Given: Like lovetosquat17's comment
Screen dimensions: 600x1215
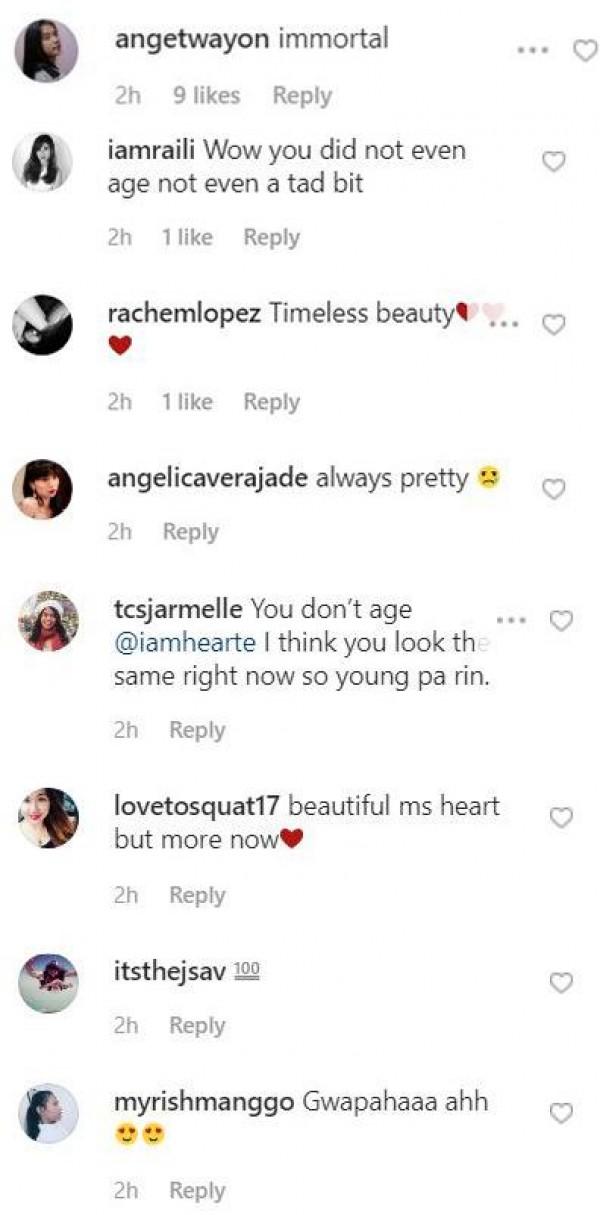Looking at the screenshot, I should [562, 818].
